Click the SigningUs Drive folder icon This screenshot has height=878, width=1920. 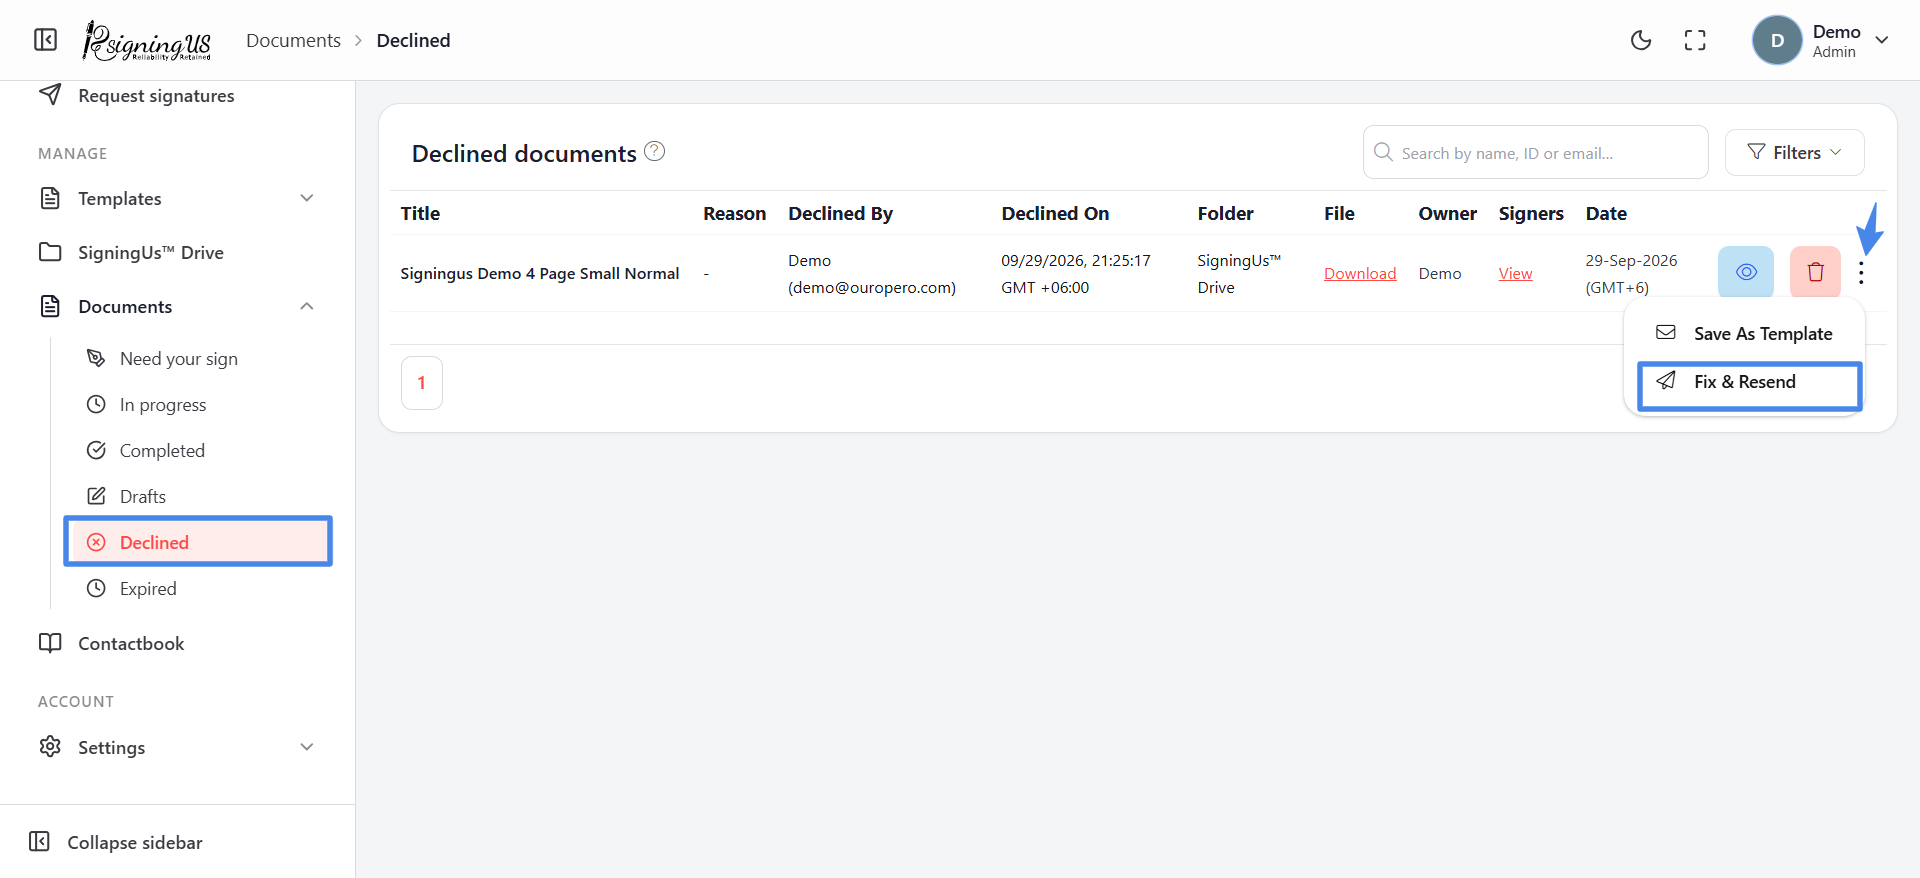(50, 252)
